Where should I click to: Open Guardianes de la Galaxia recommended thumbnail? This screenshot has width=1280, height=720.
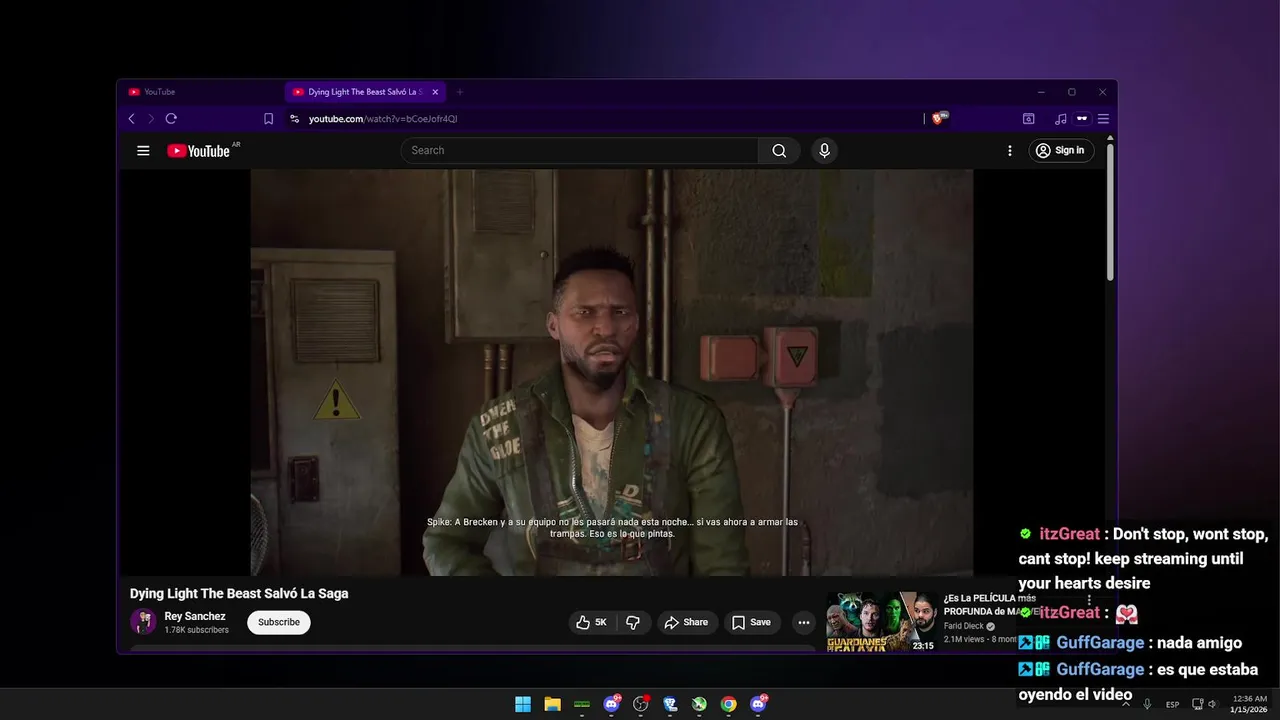coord(882,622)
